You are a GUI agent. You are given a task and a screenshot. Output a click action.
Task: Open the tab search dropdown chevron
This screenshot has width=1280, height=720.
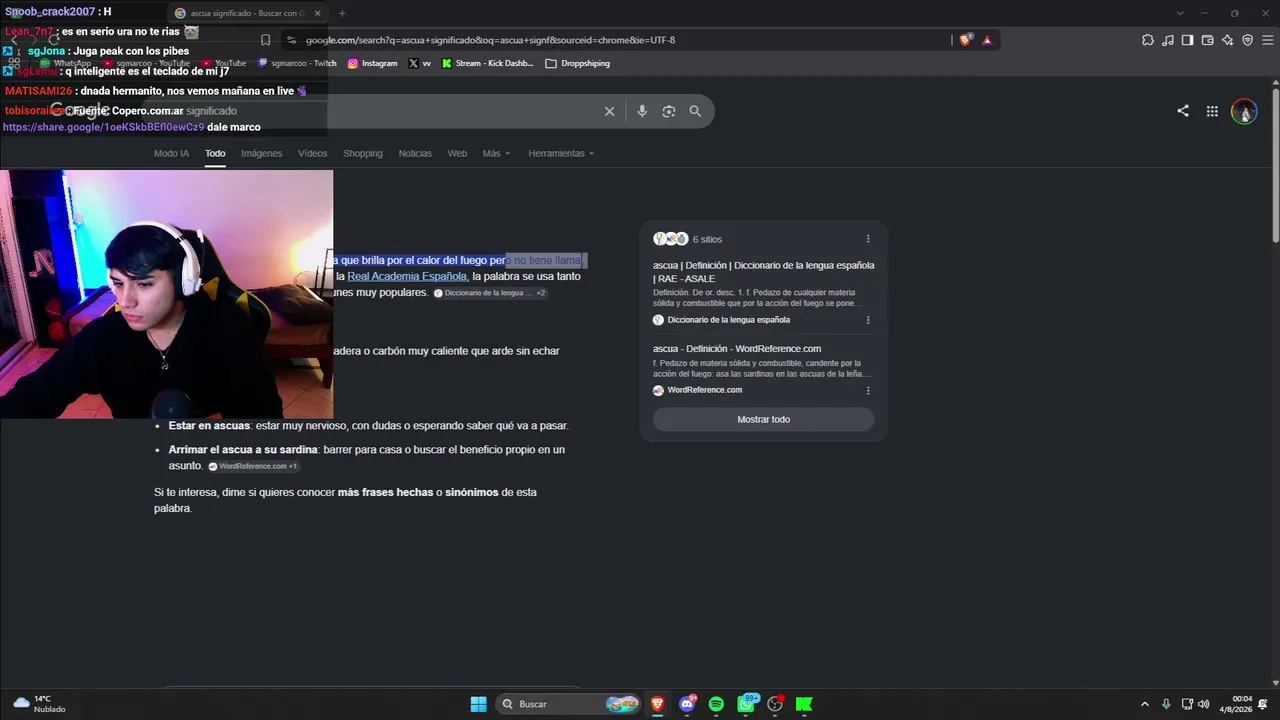point(1180,13)
